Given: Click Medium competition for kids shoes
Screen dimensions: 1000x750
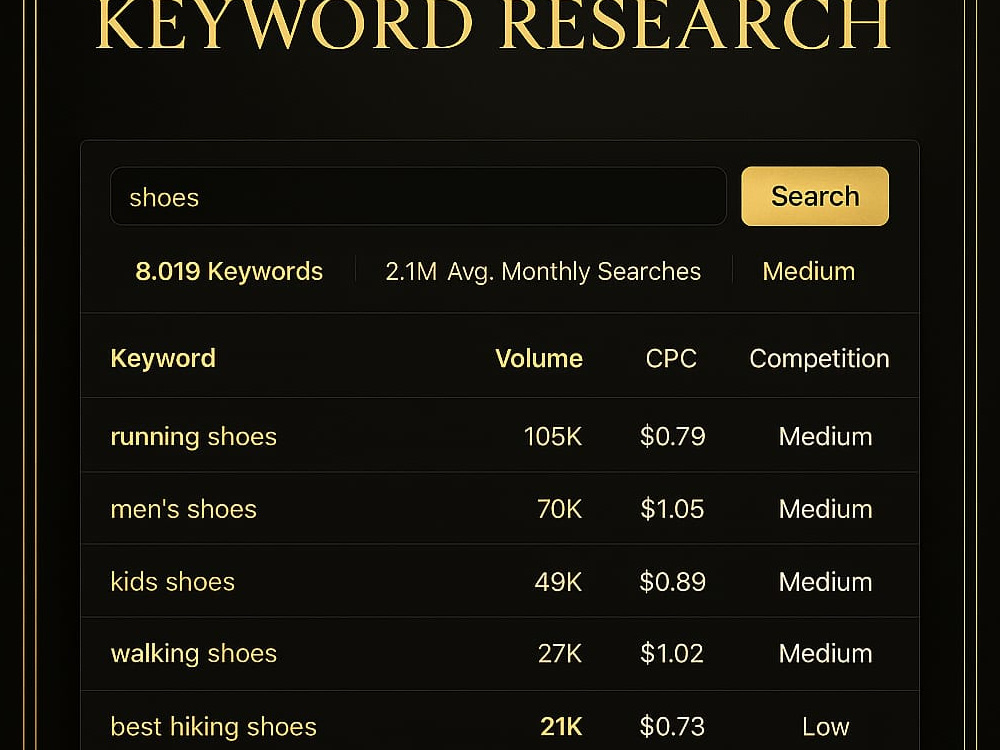Looking at the screenshot, I should tap(826, 582).
